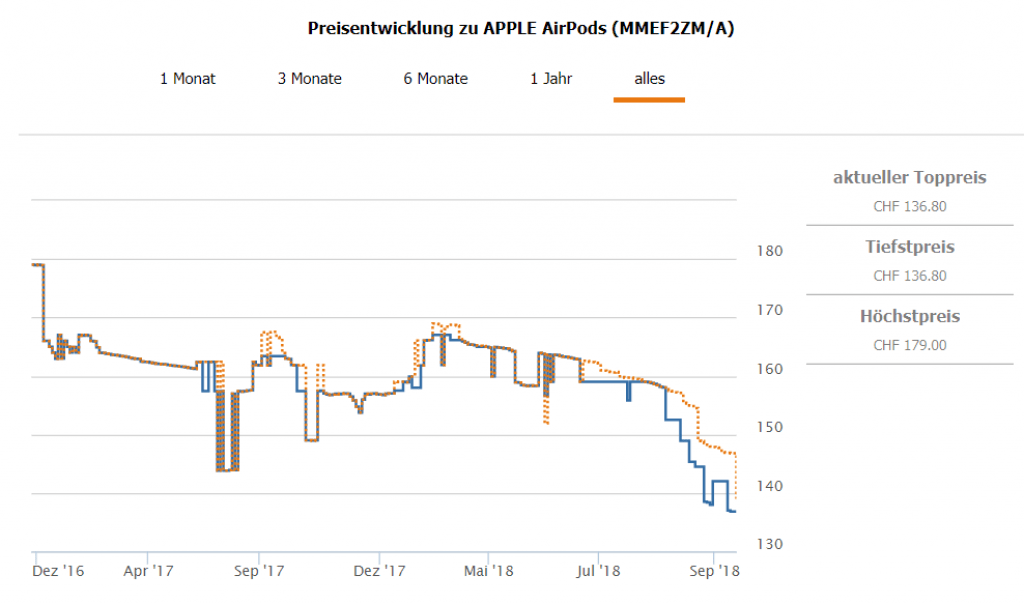Click the Mai '18 x-axis label
This screenshot has height=604, width=1024.
click(489, 571)
